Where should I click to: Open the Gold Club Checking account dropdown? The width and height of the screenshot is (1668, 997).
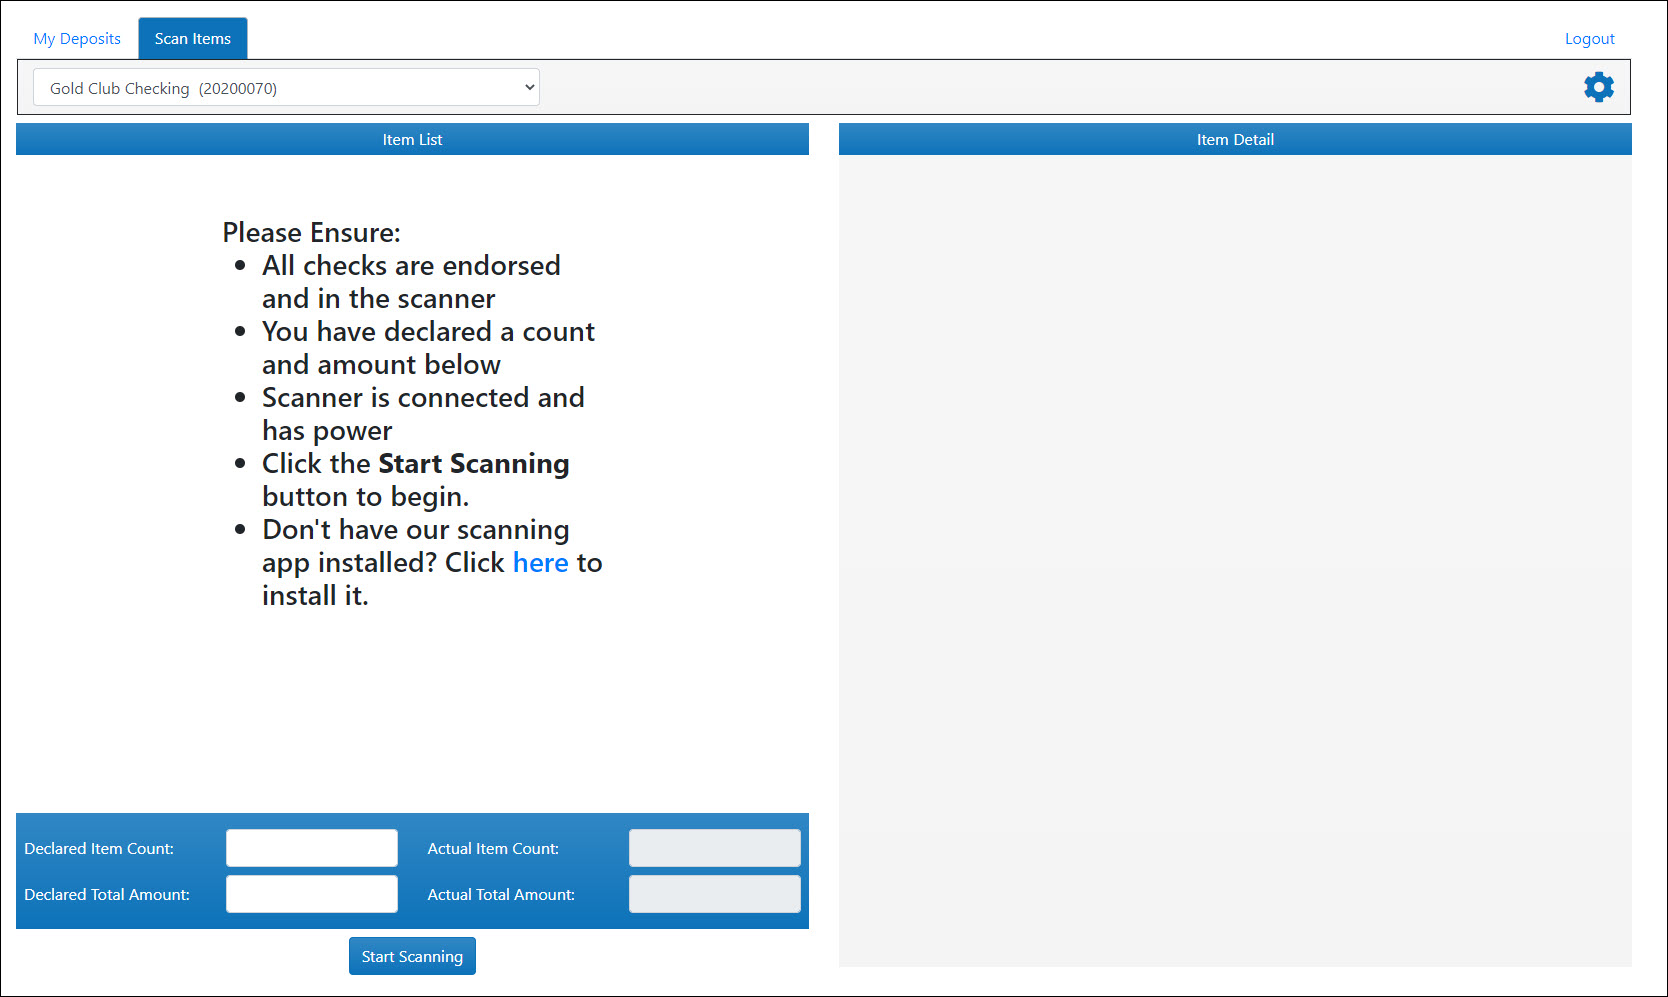tap(285, 88)
